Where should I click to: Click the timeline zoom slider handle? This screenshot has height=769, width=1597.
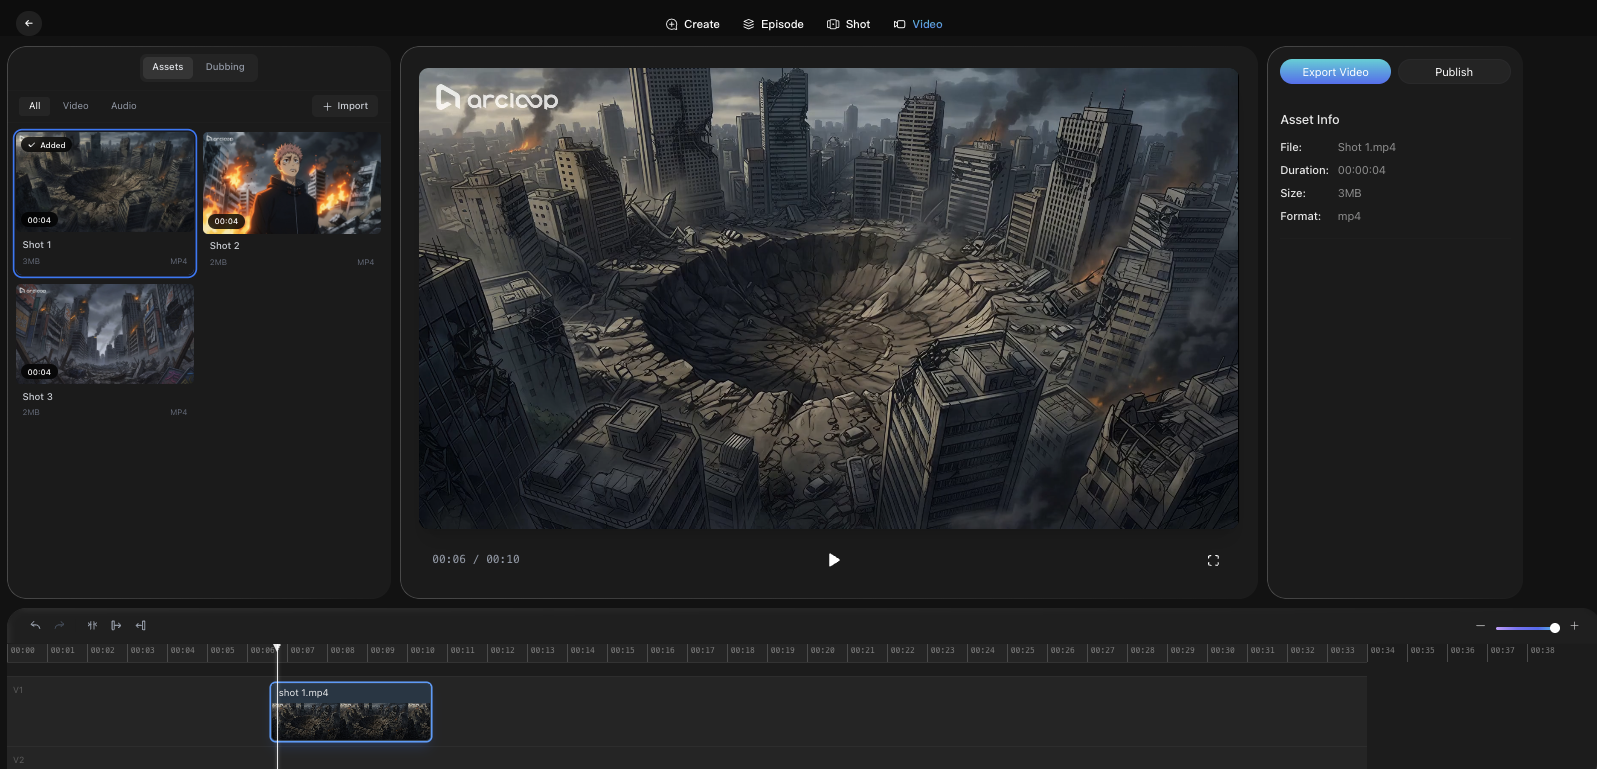1554,628
